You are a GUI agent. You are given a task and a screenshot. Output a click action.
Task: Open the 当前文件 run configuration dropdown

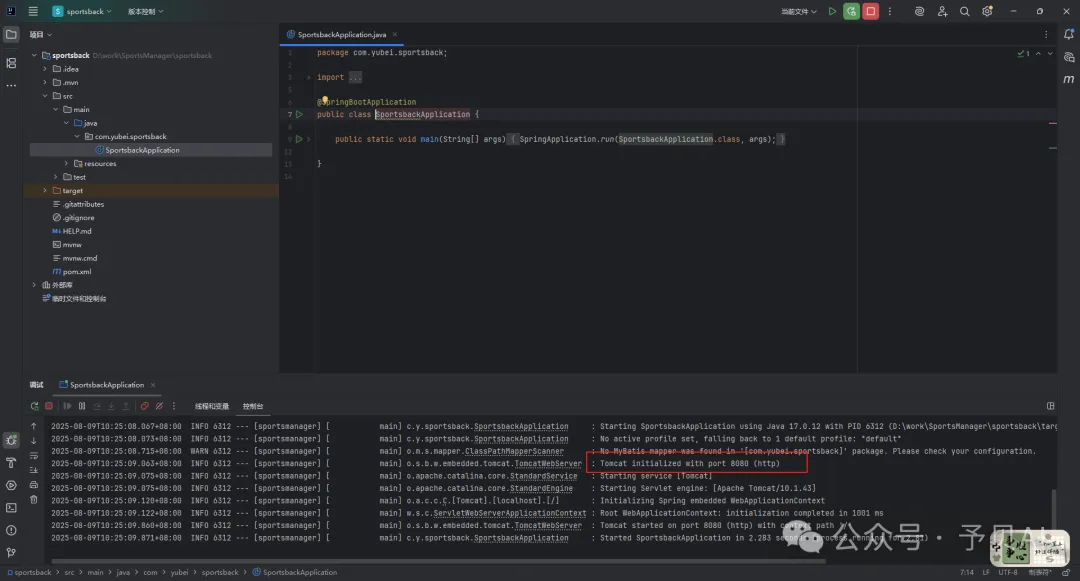(799, 11)
